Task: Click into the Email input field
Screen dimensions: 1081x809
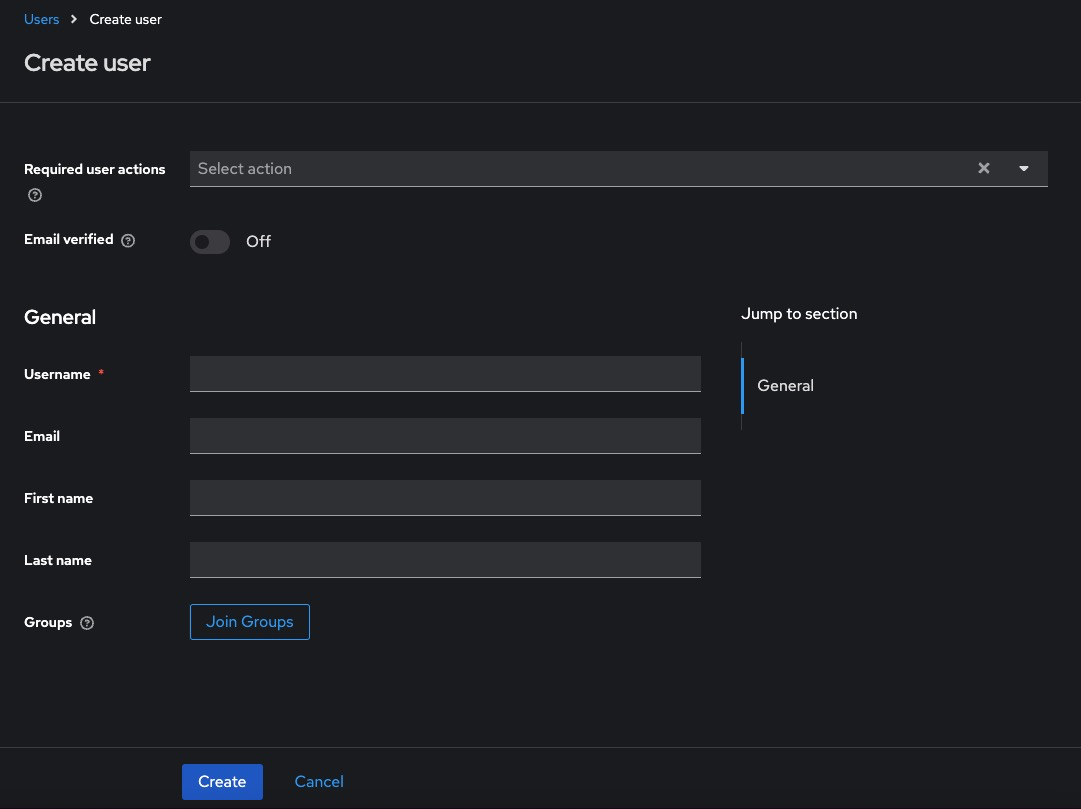Action: (445, 436)
